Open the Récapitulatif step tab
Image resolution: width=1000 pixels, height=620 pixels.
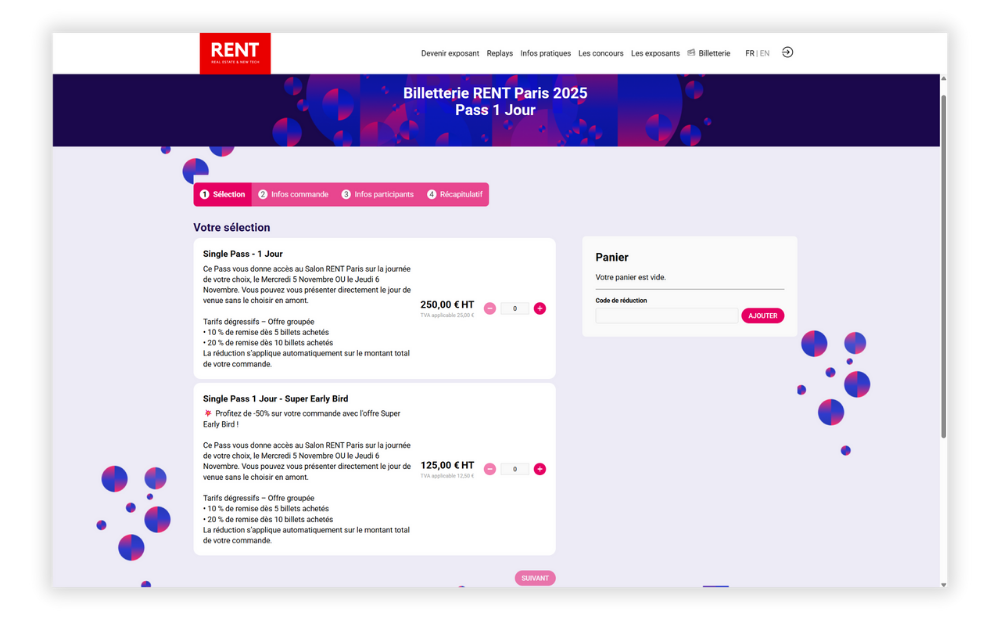coord(455,194)
